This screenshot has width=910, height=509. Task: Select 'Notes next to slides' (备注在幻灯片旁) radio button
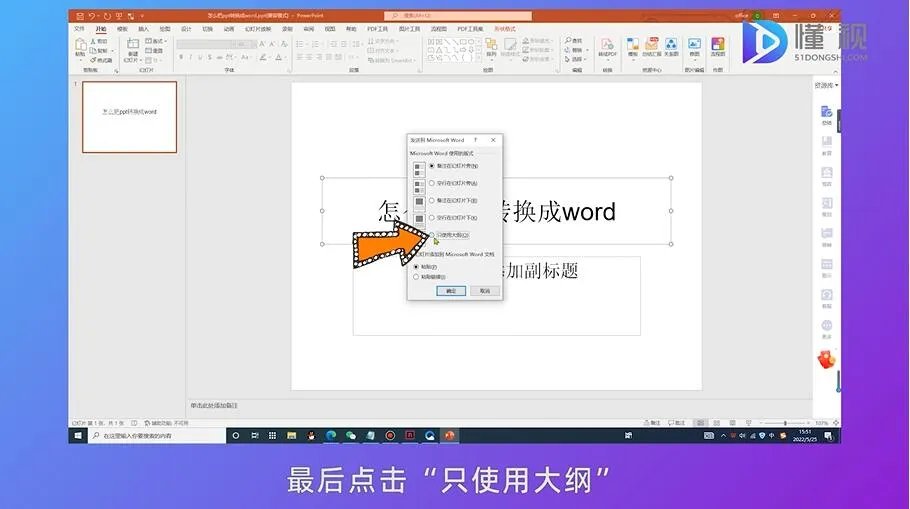tap(432, 166)
